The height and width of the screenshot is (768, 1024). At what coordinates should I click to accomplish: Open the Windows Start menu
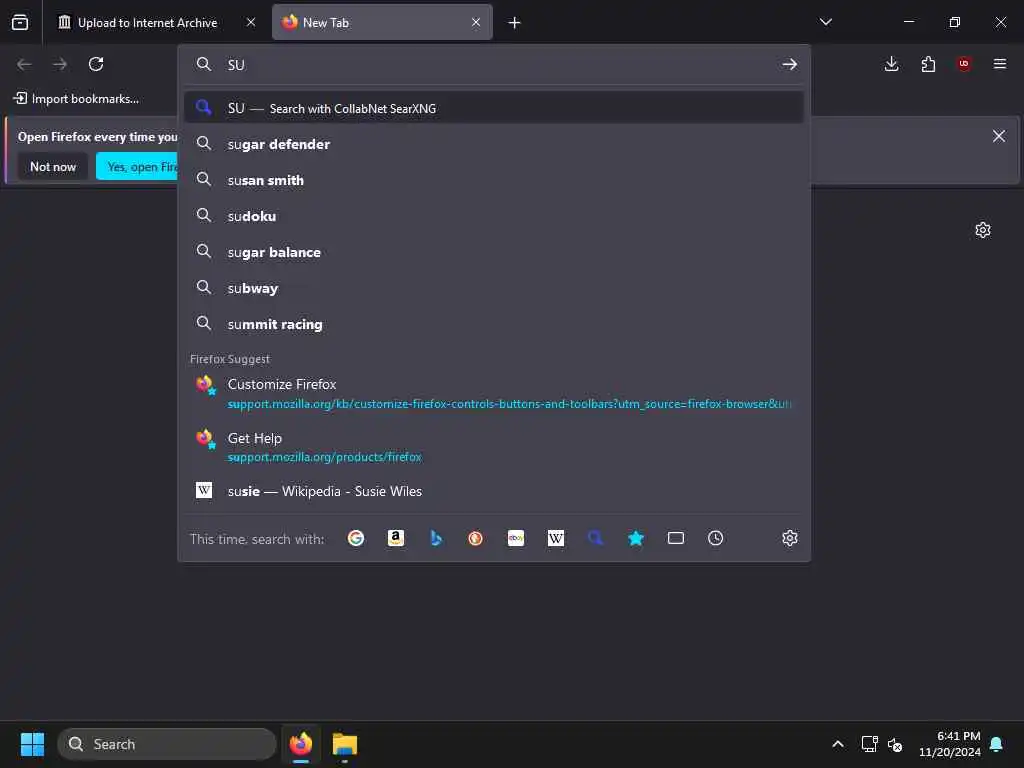pyautogui.click(x=32, y=744)
